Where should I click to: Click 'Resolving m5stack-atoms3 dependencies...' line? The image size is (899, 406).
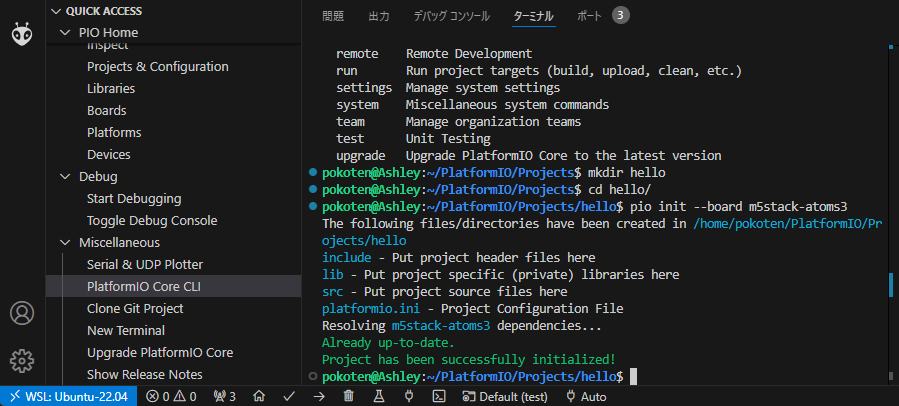(x=462, y=326)
